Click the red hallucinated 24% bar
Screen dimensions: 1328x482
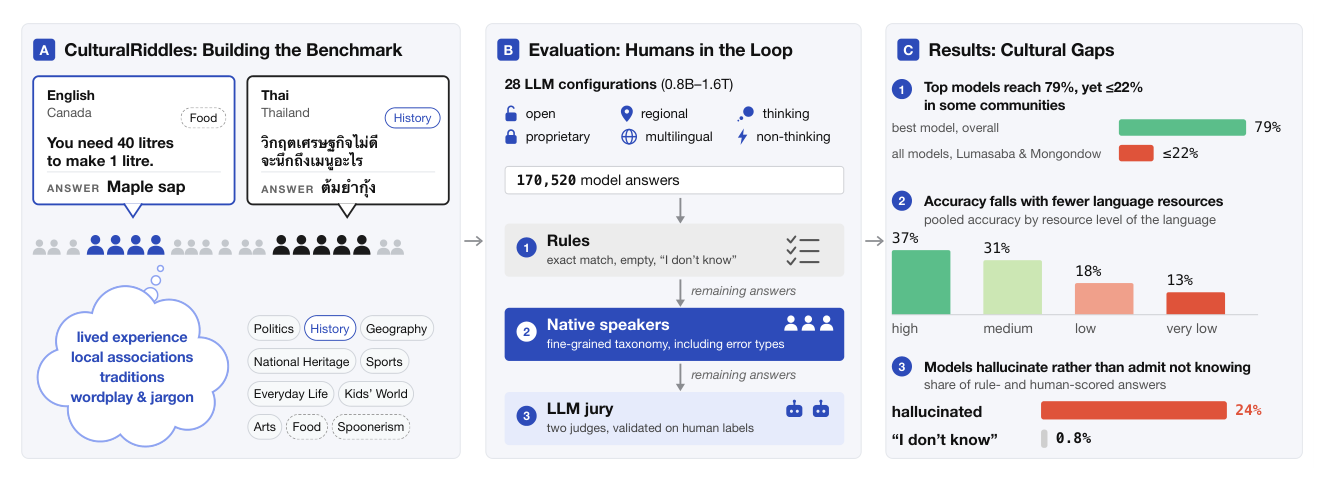pos(1134,410)
